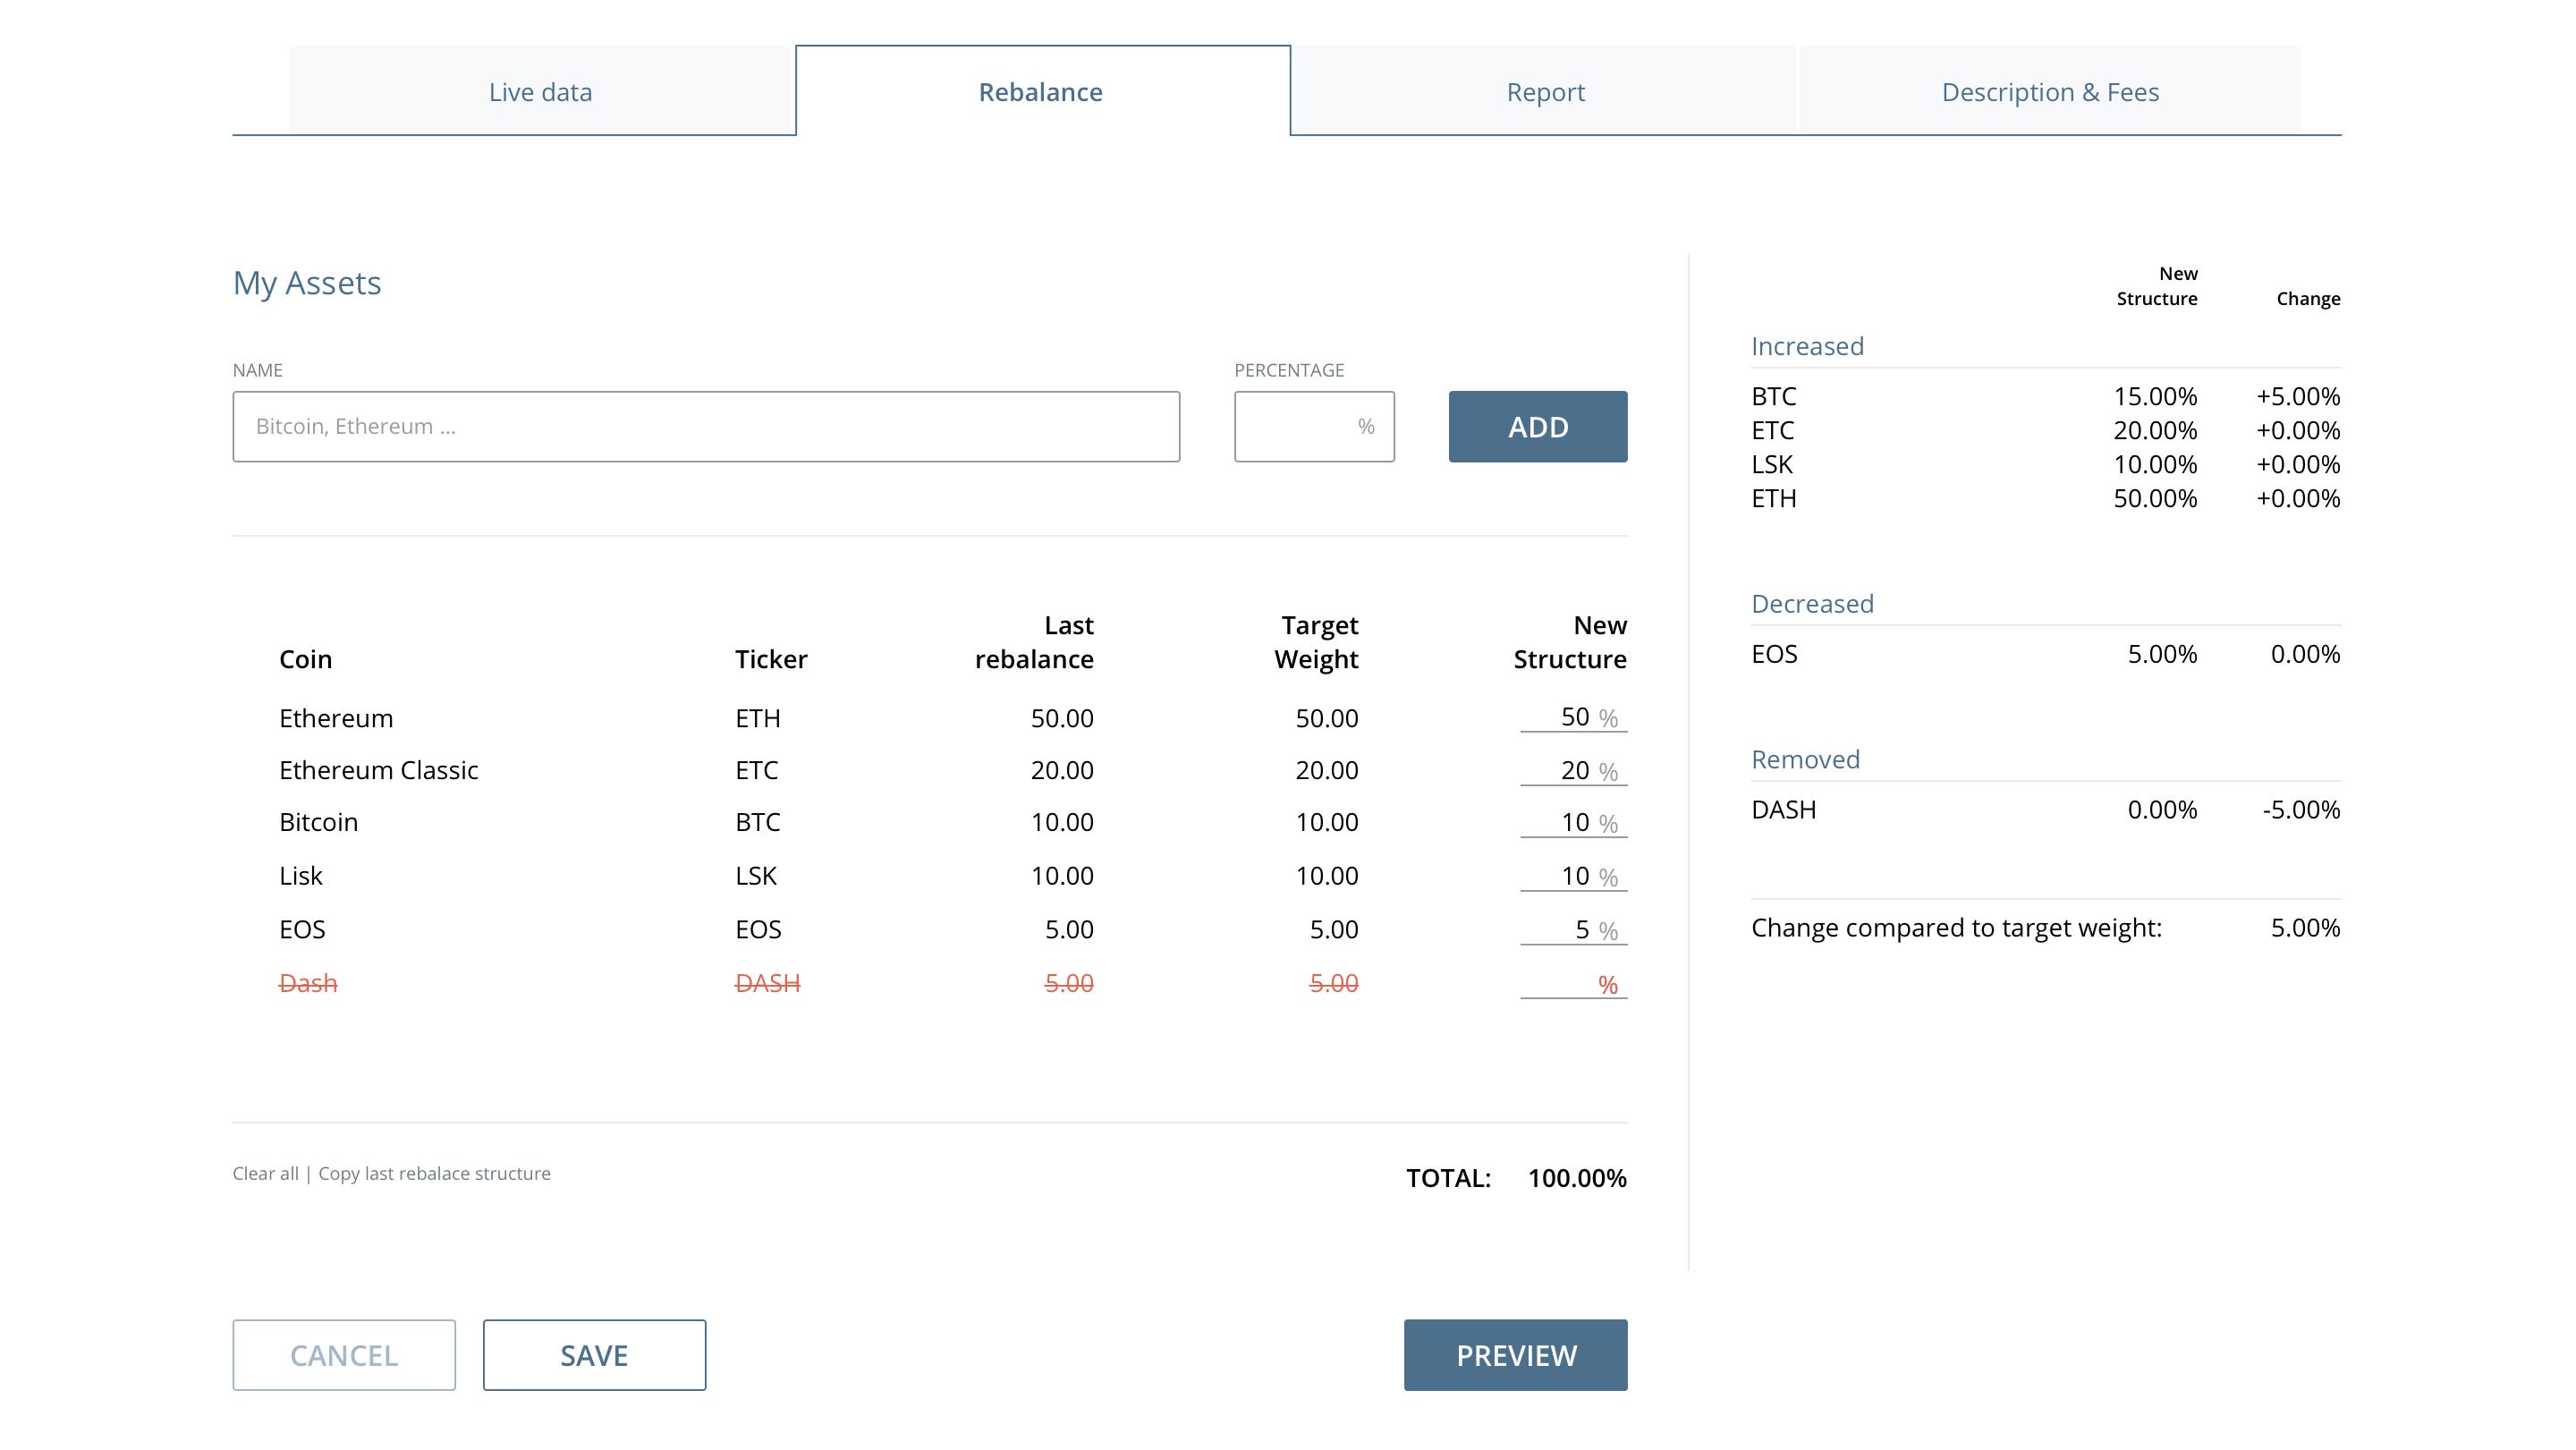This screenshot has height=1450, width=2576.
Task: Select the Rebalance tab
Action: (x=1041, y=92)
